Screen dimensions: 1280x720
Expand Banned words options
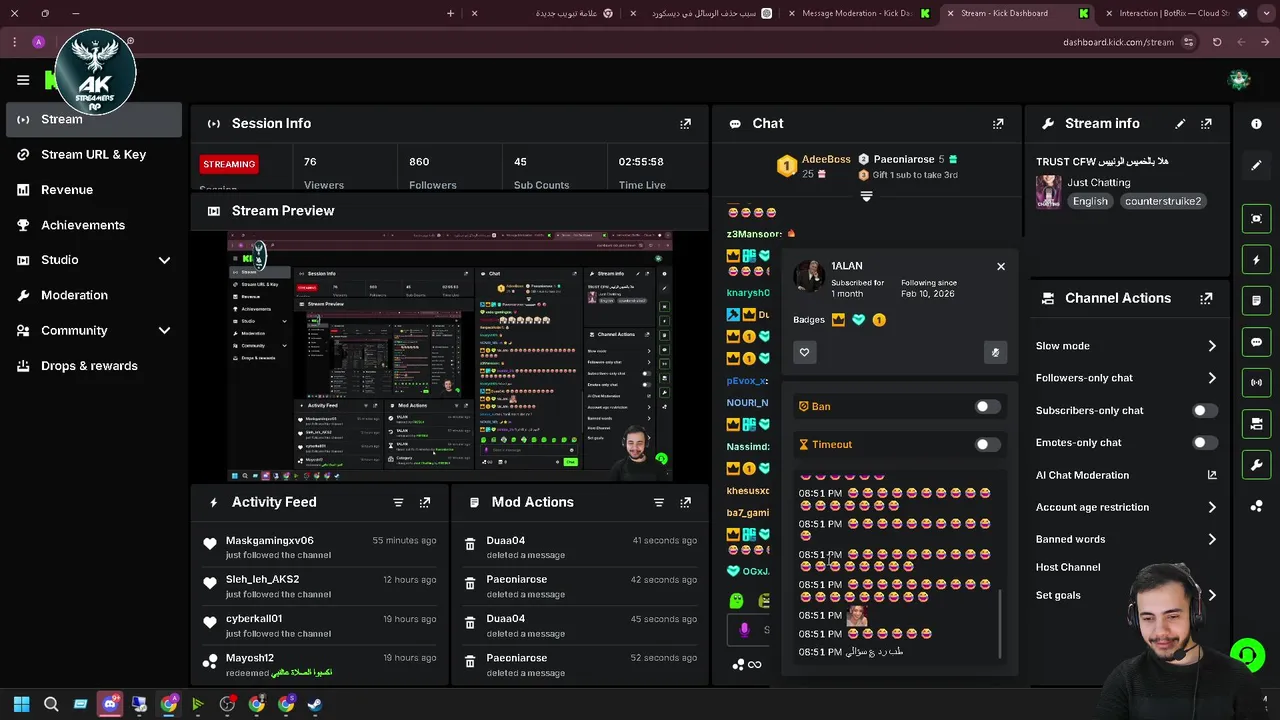pos(1212,540)
